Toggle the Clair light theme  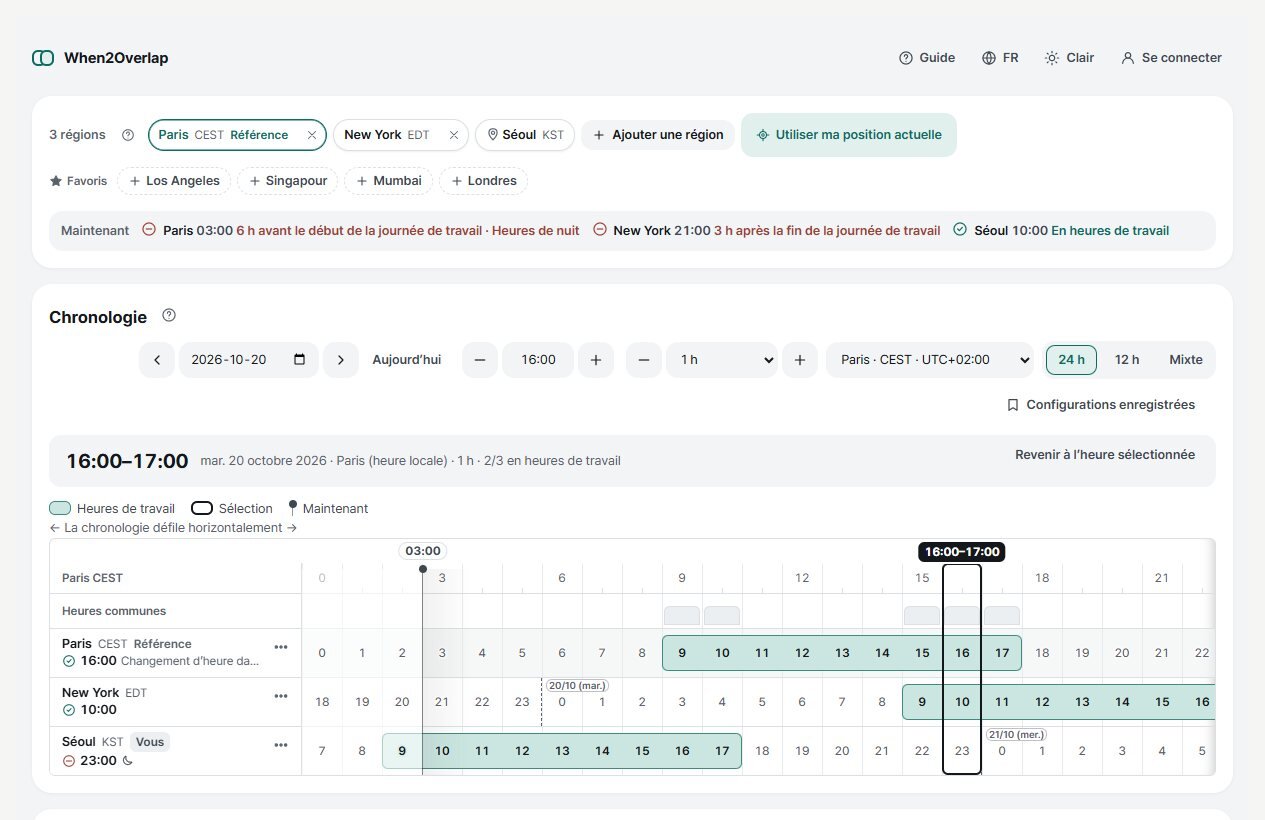pyautogui.click(x=1069, y=58)
